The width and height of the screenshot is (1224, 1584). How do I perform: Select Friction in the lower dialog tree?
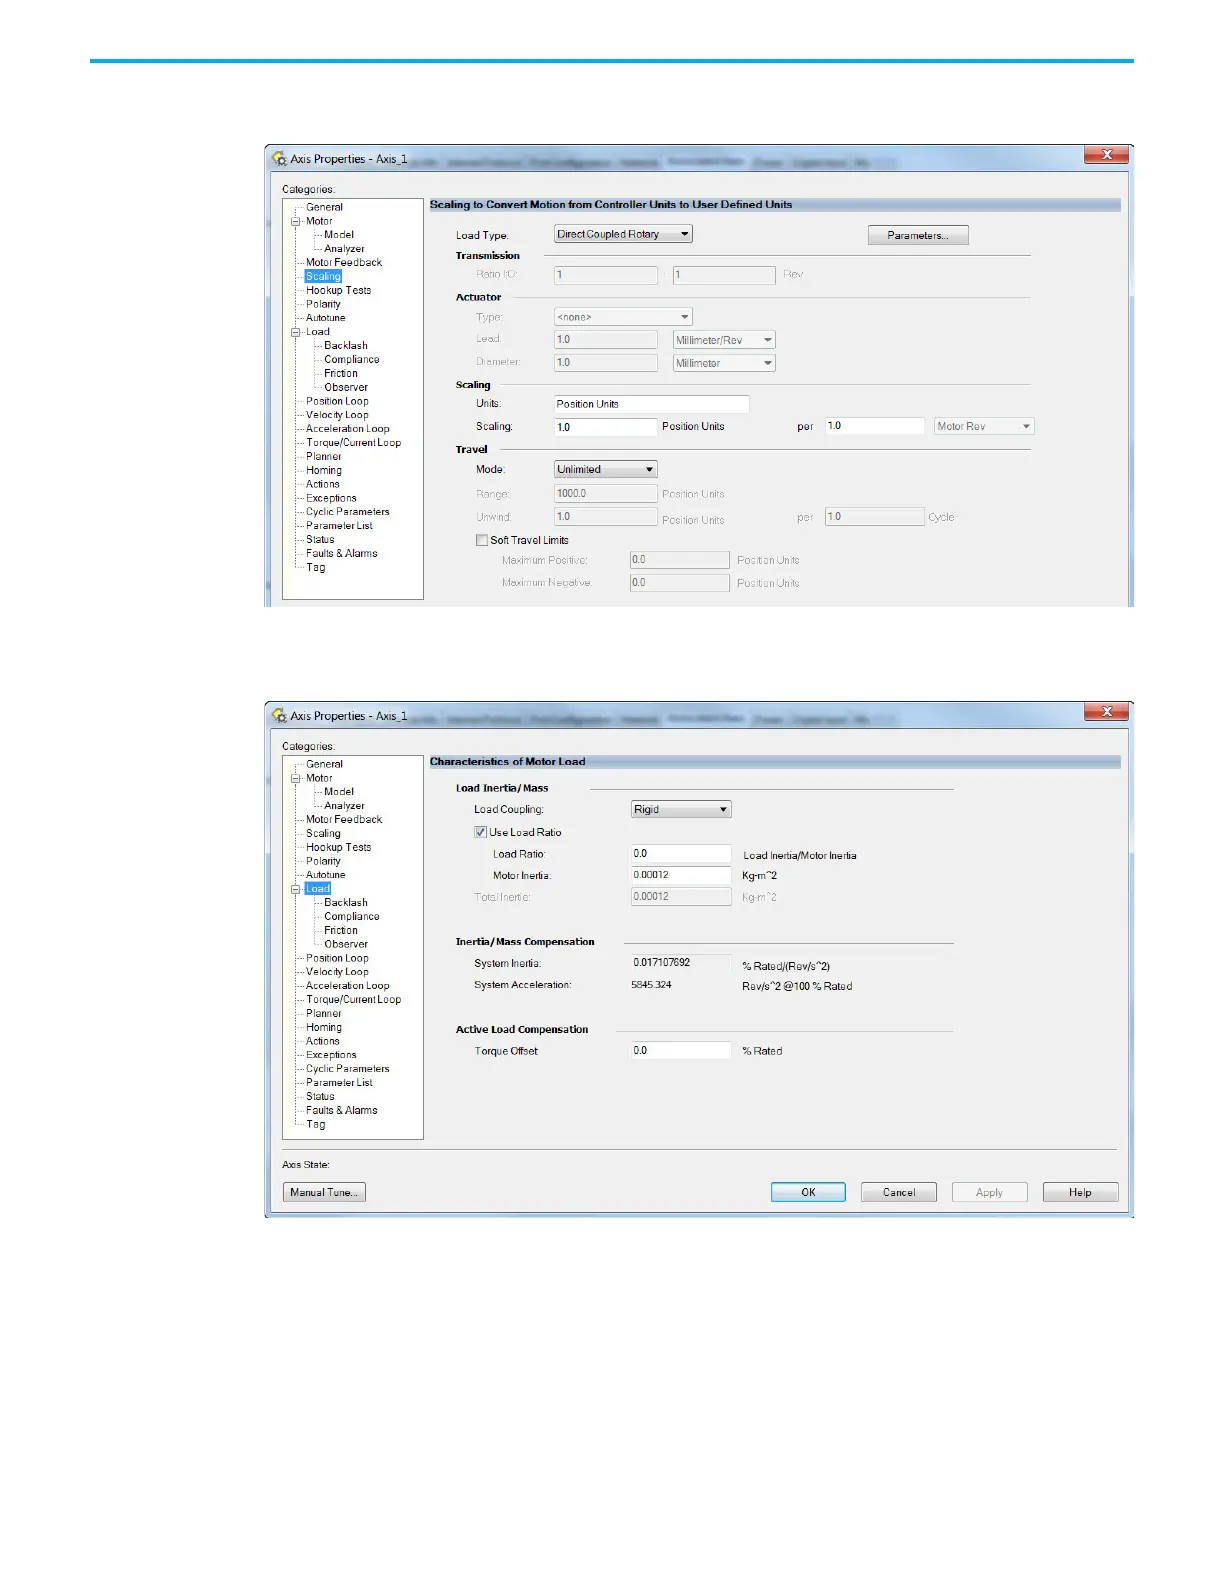(341, 930)
